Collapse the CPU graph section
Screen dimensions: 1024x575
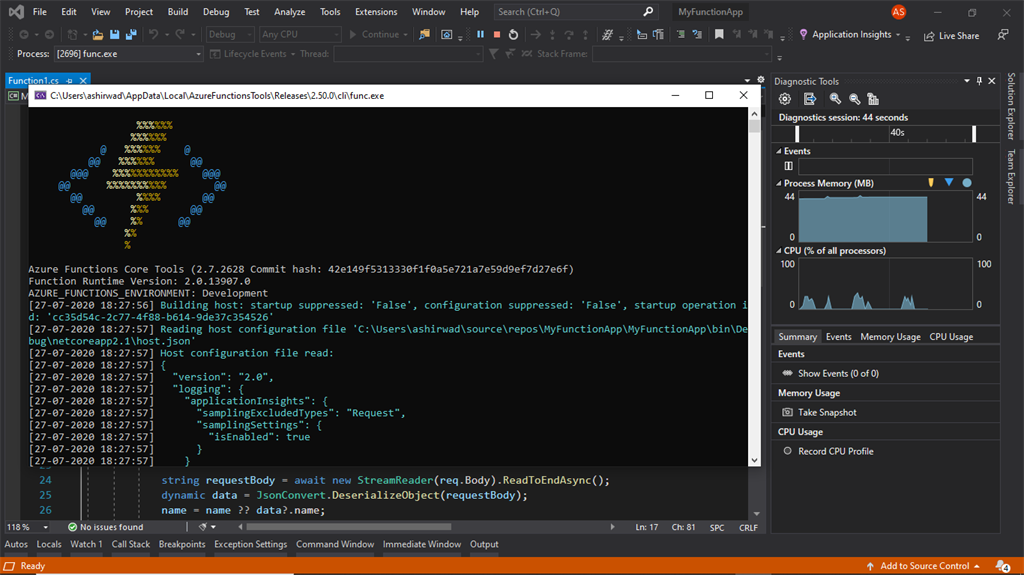click(778, 251)
